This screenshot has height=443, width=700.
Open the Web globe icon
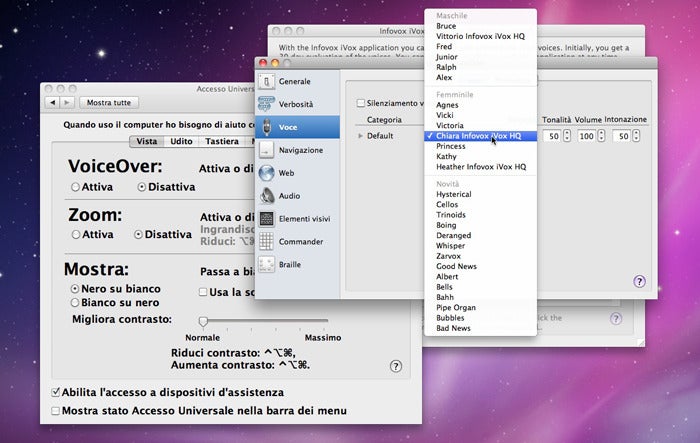267,173
